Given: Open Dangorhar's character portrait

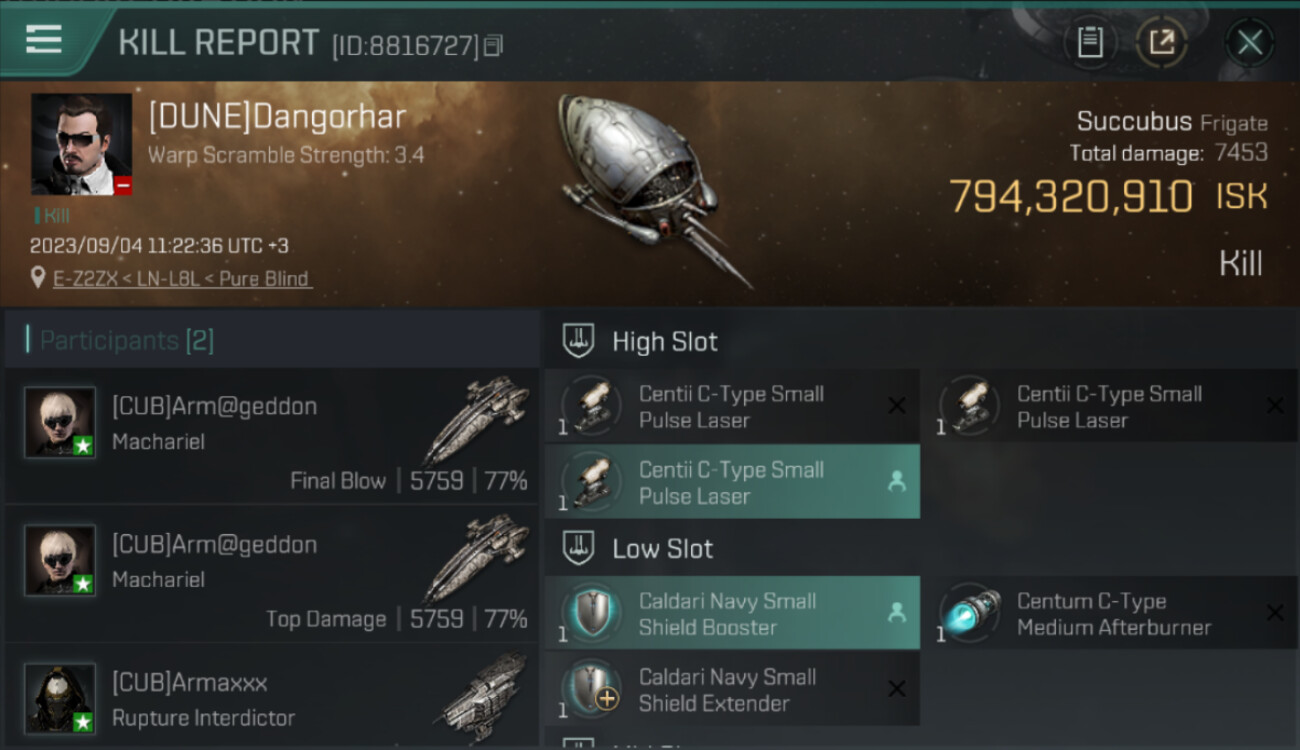Looking at the screenshot, I should pos(81,145).
